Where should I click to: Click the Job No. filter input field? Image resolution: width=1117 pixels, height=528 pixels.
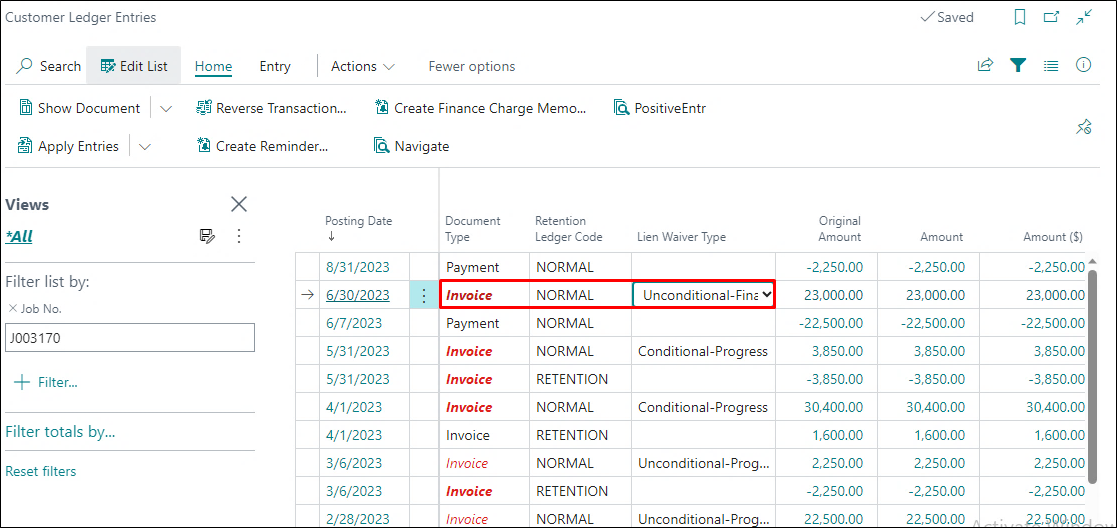(130, 338)
